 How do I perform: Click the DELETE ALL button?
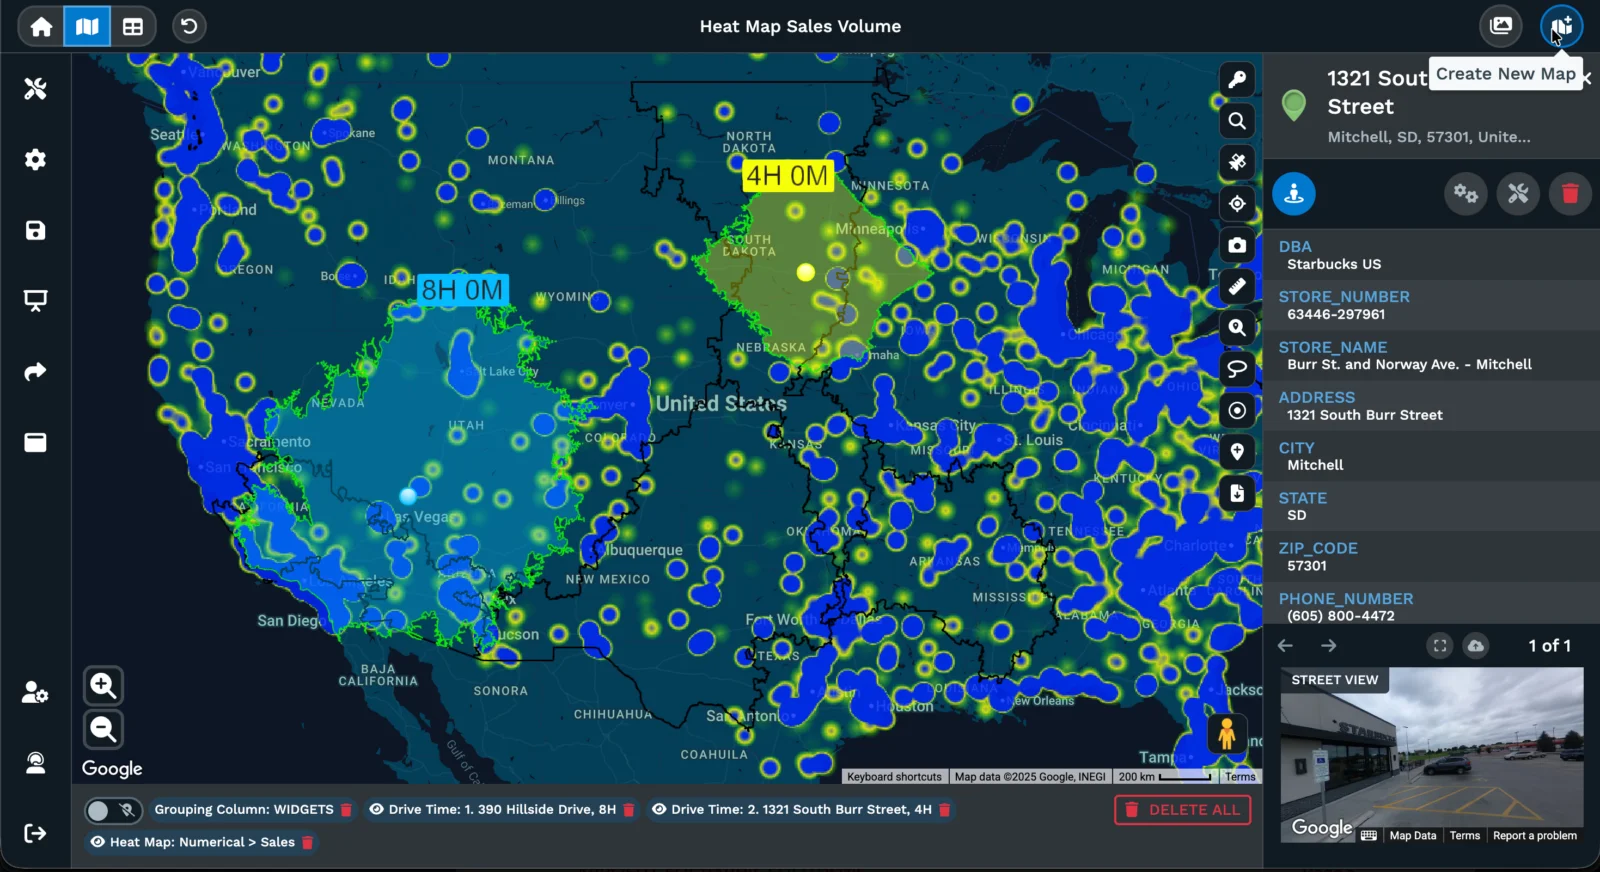(1182, 810)
